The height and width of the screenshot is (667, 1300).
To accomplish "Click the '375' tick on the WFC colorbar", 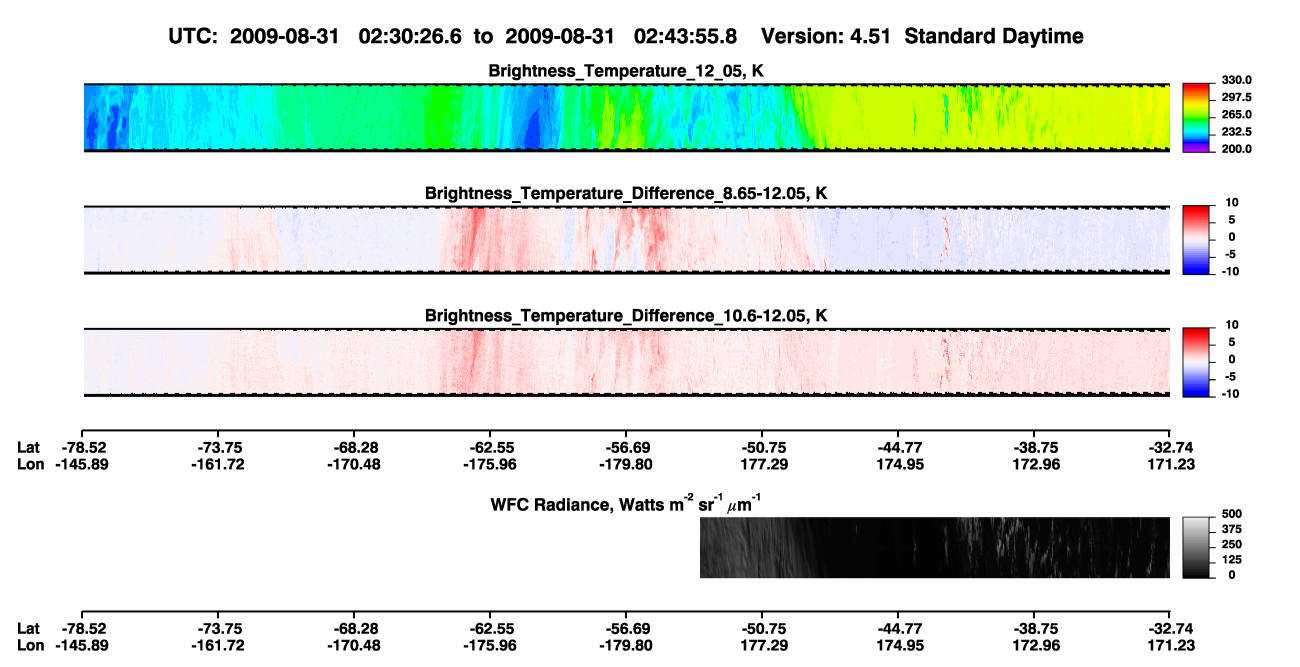I will point(1232,530).
